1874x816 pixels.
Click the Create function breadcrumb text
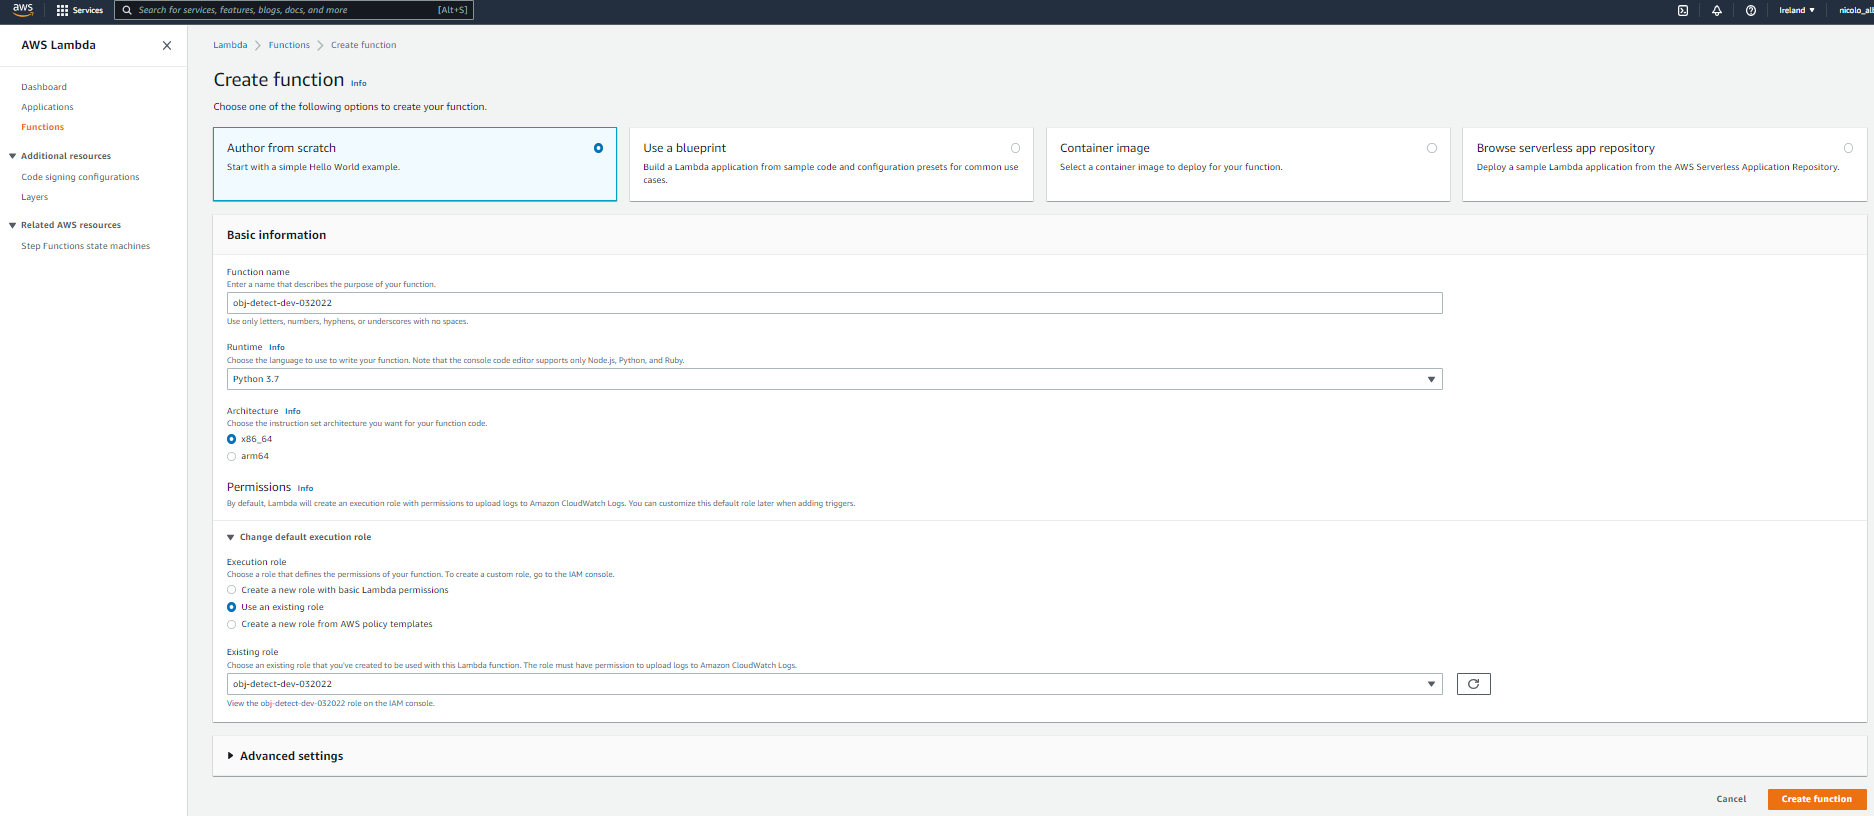click(x=364, y=45)
